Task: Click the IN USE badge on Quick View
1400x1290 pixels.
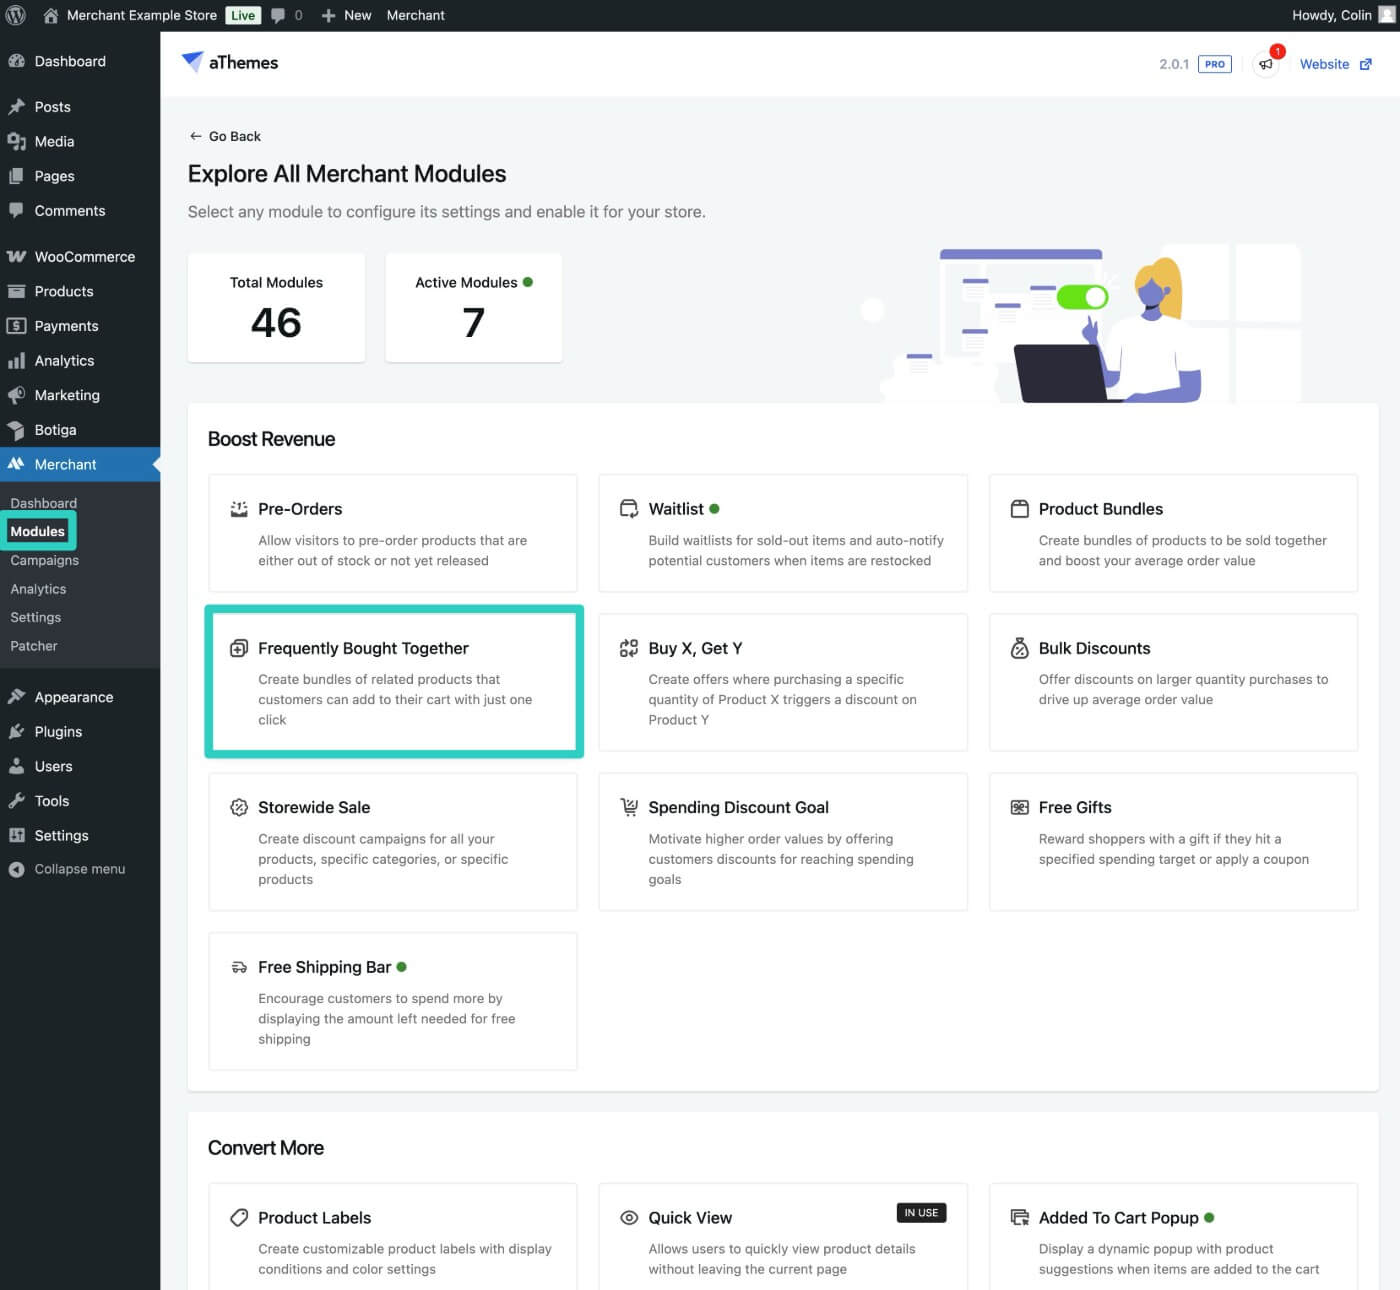Action: pyautogui.click(x=921, y=1213)
